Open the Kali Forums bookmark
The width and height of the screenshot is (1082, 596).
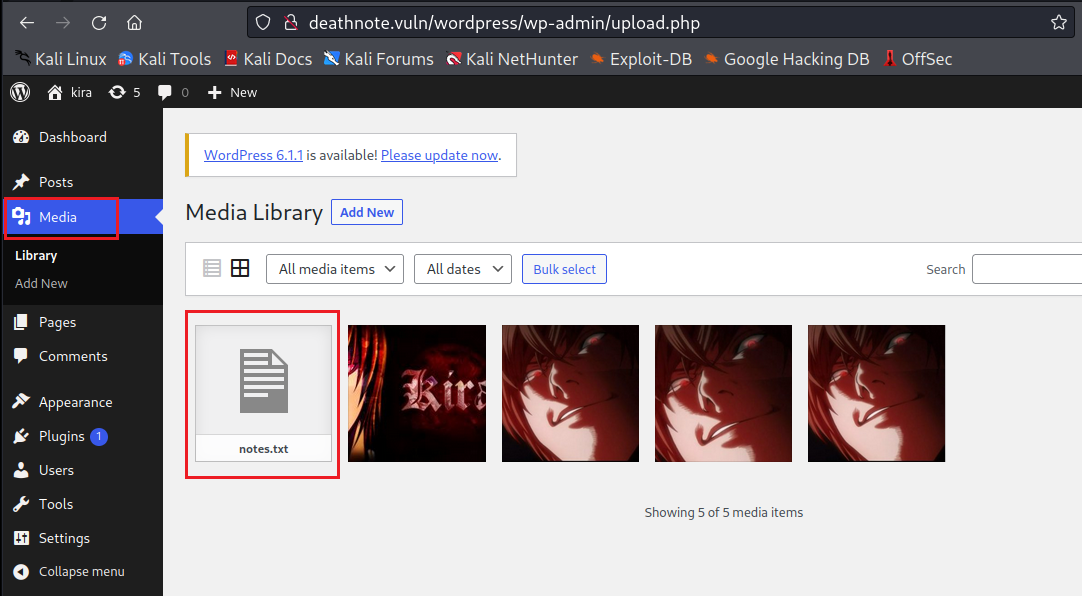tap(379, 59)
